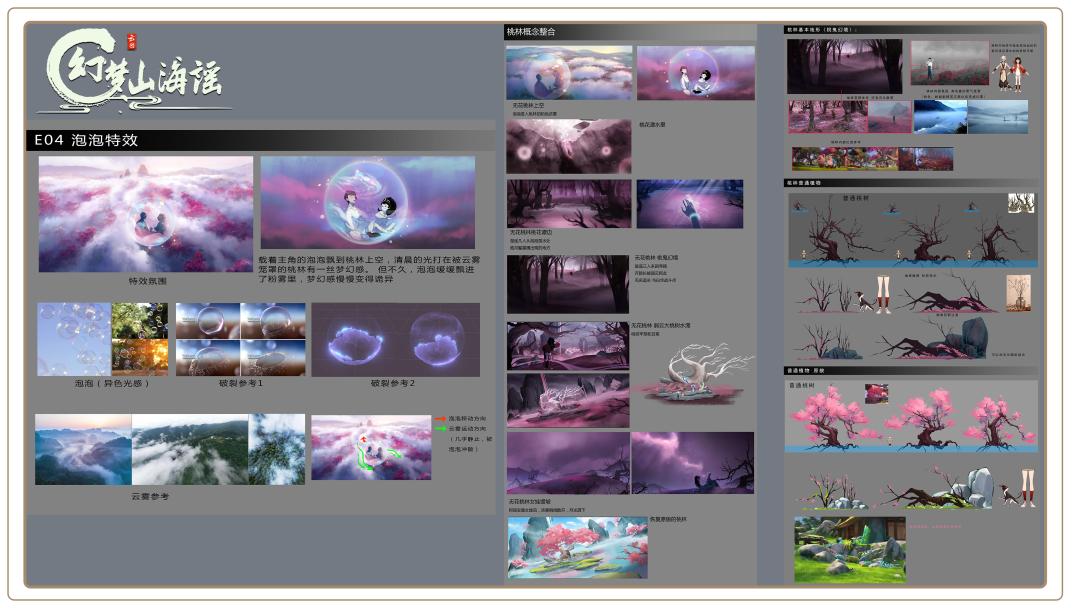Click the '破裂参考2' caption
The width and height of the screenshot is (1080, 608).
point(393,383)
